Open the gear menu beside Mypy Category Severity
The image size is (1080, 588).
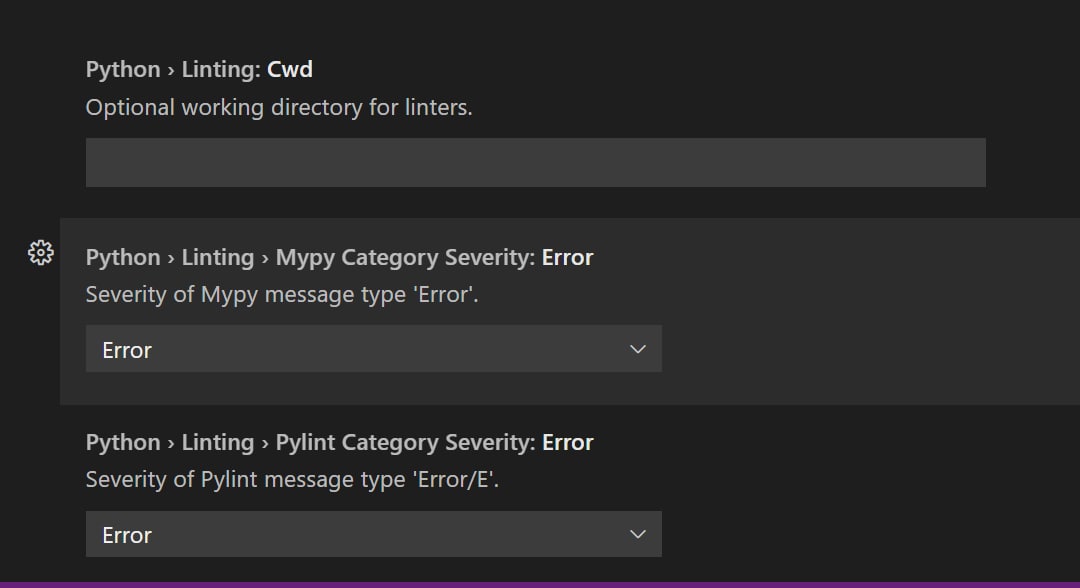click(41, 253)
